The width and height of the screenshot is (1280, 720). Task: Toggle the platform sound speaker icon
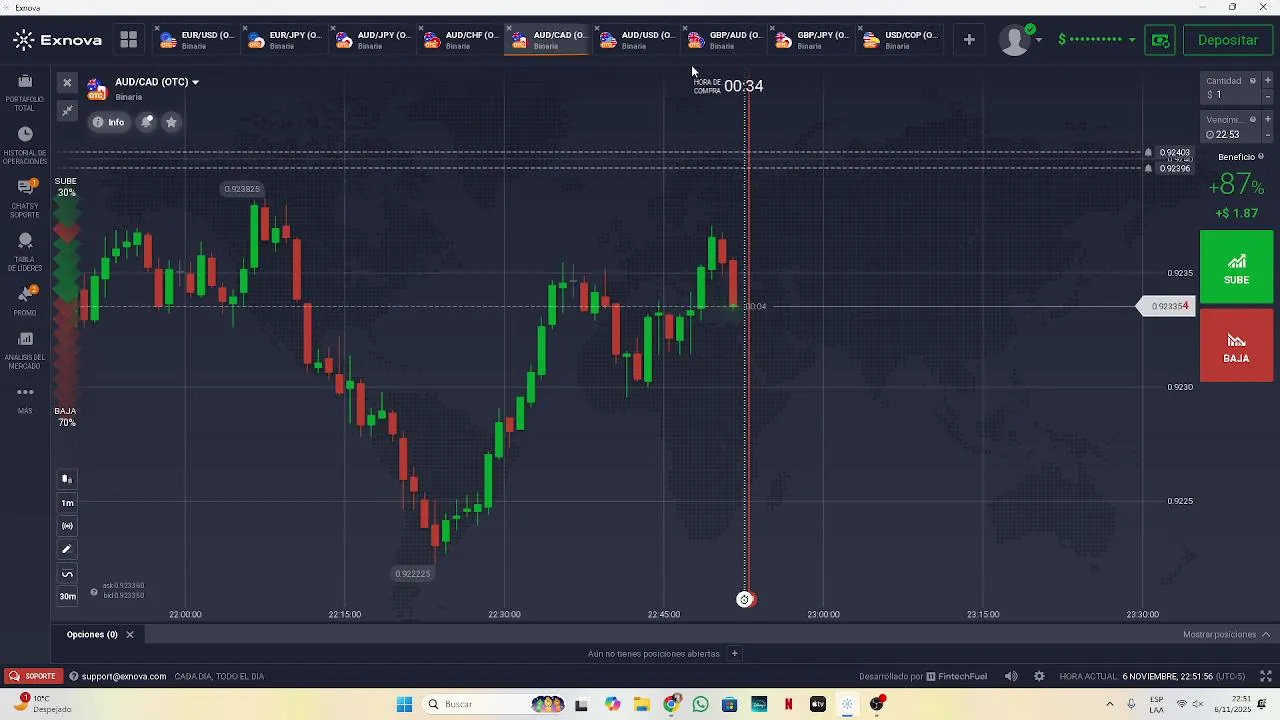(x=1011, y=676)
